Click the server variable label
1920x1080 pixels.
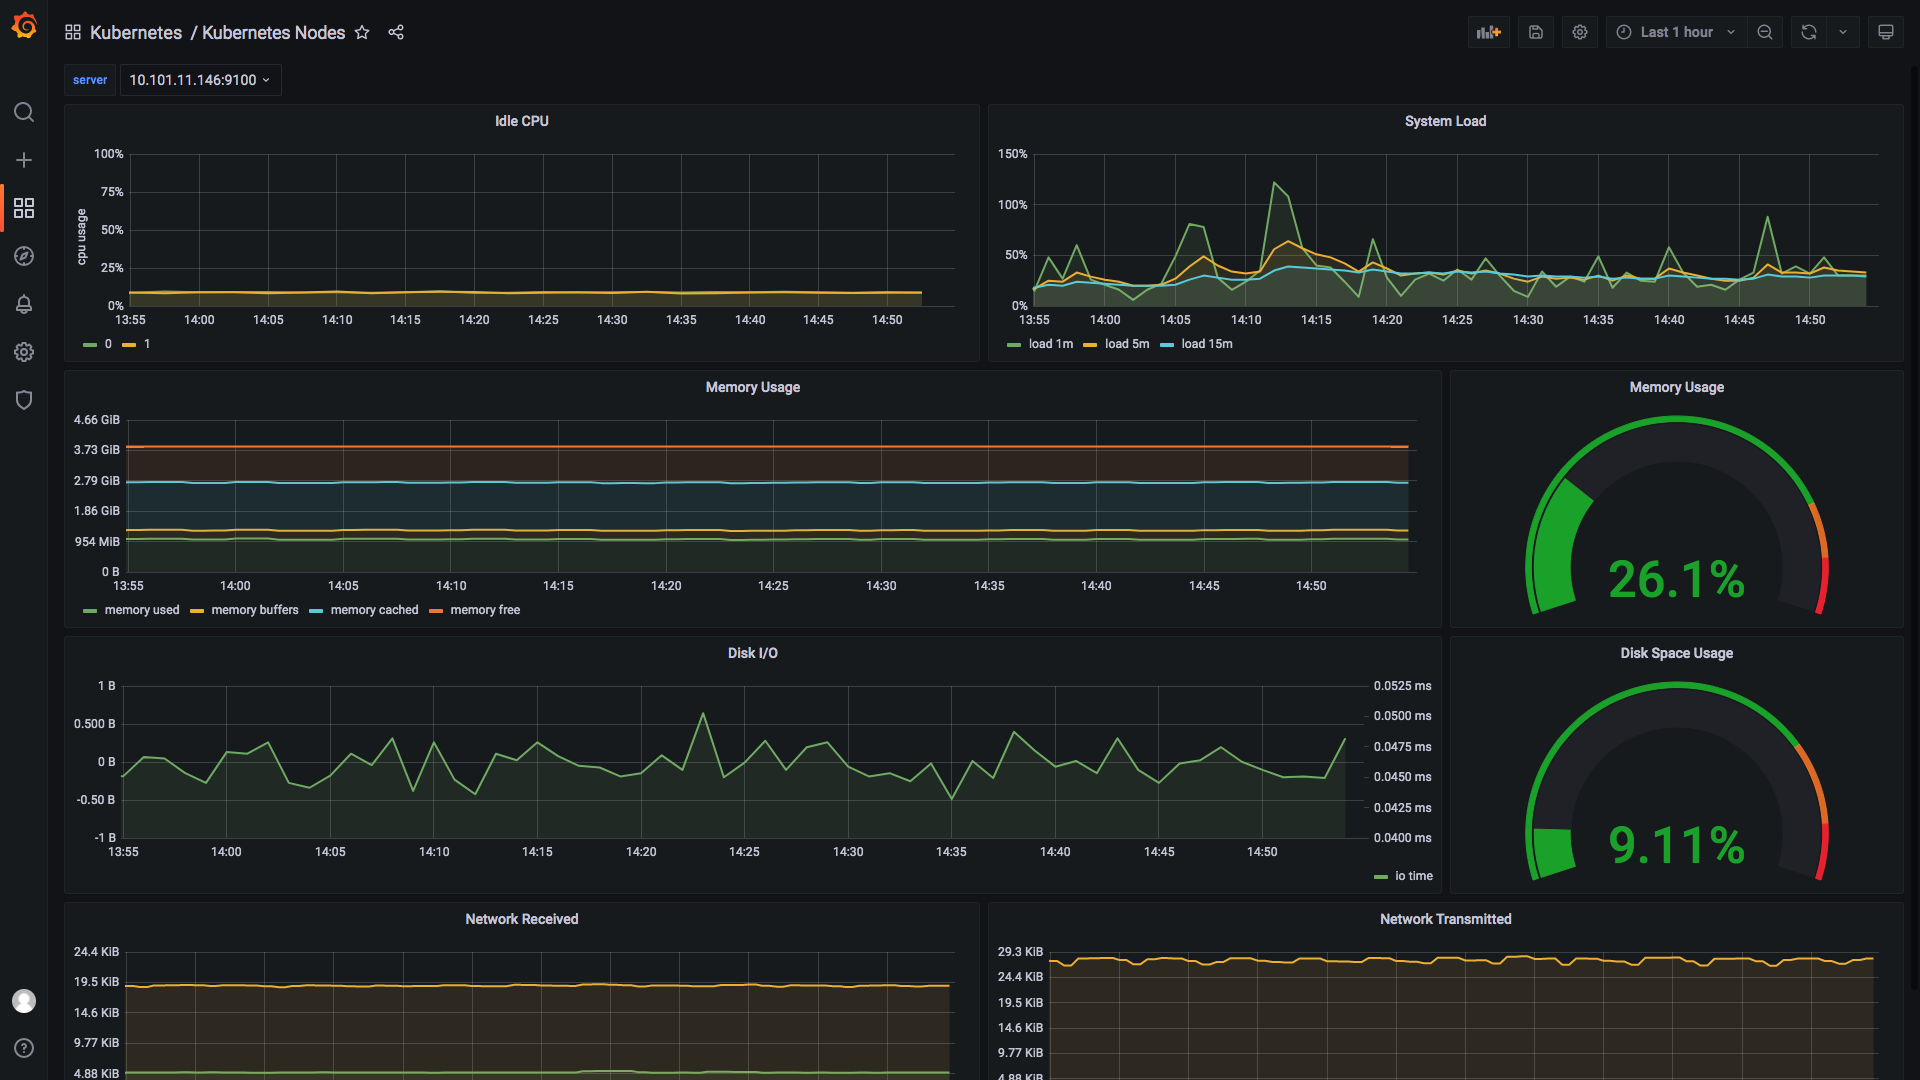pyautogui.click(x=90, y=80)
